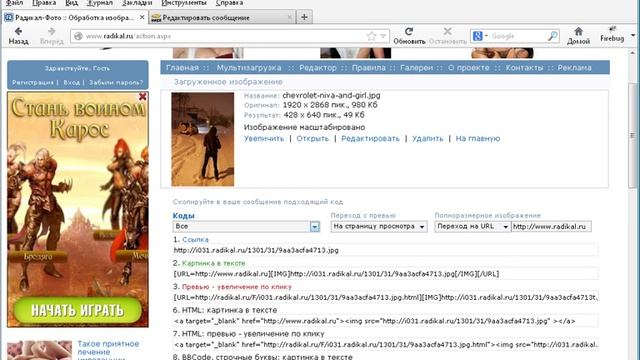Open the Редактор page

coord(318,68)
